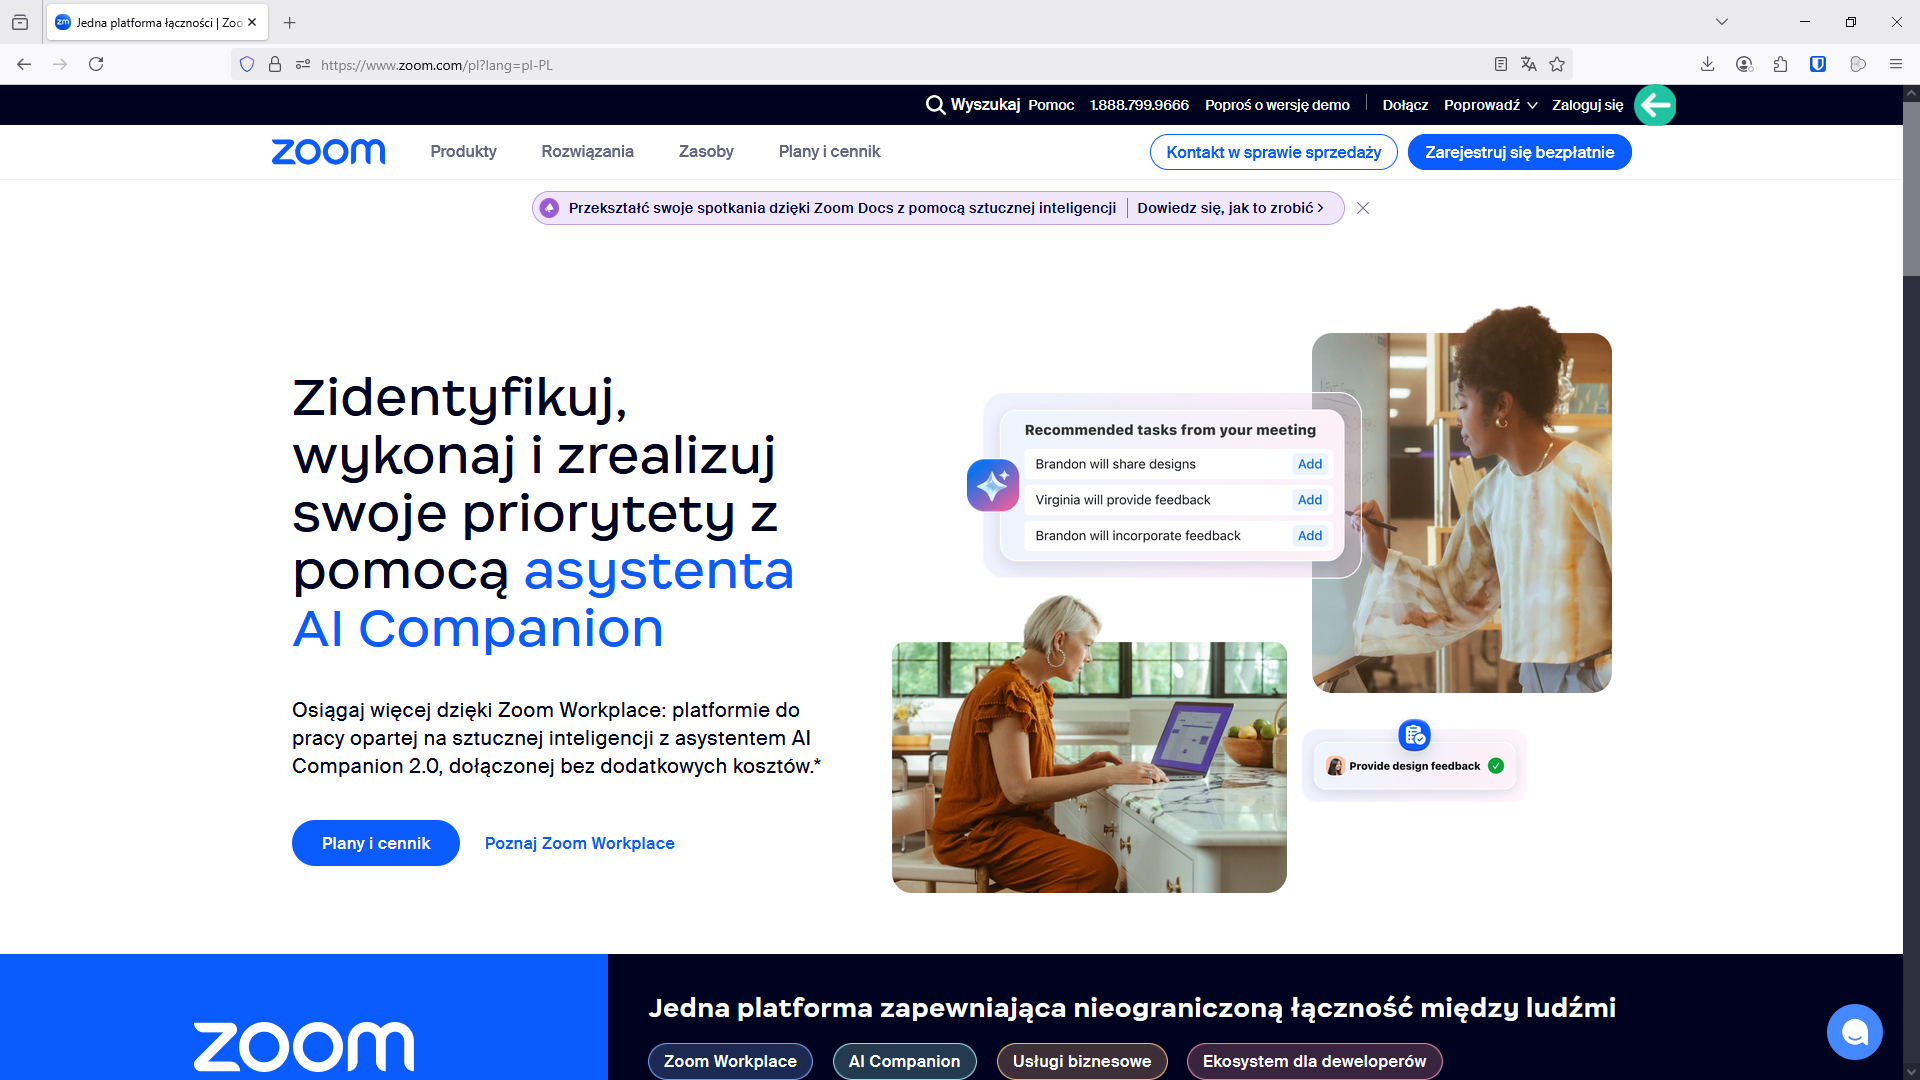
Task: Dismiss the Zoom Docs announcement banner
Action: (1363, 208)
